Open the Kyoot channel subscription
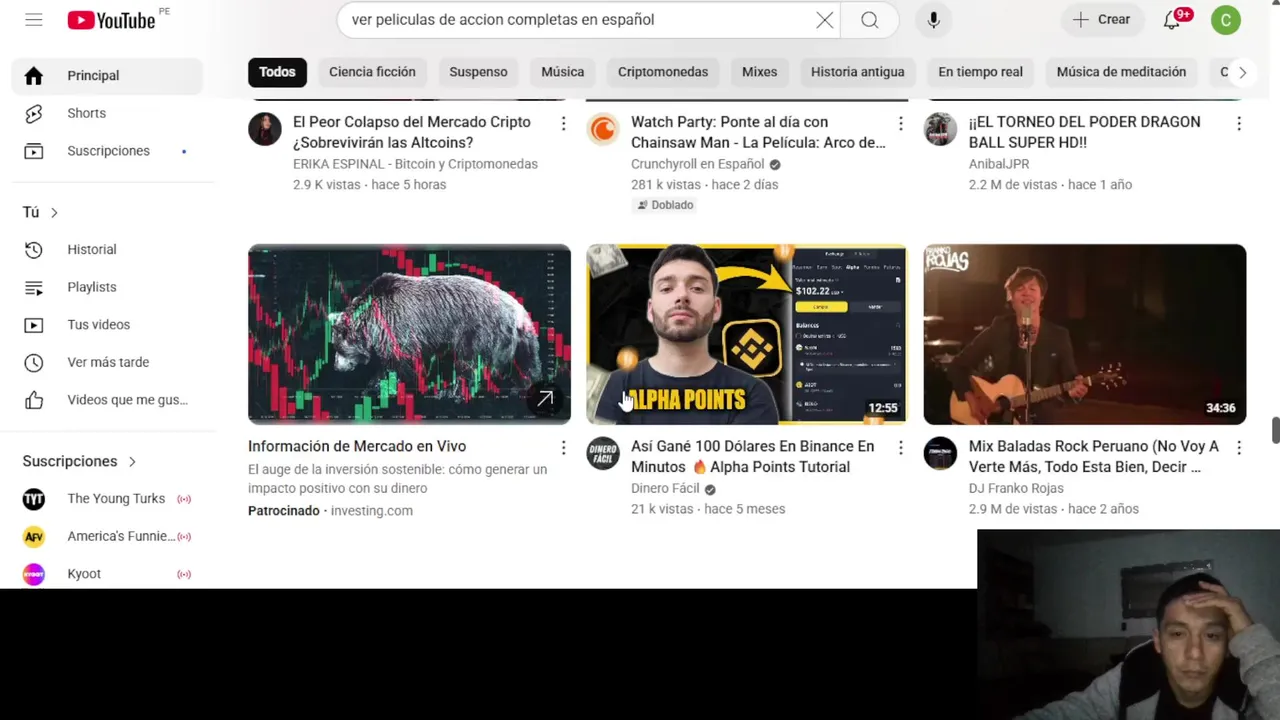The height and width of the screenshot is (720, 1280). coord(107,574)
